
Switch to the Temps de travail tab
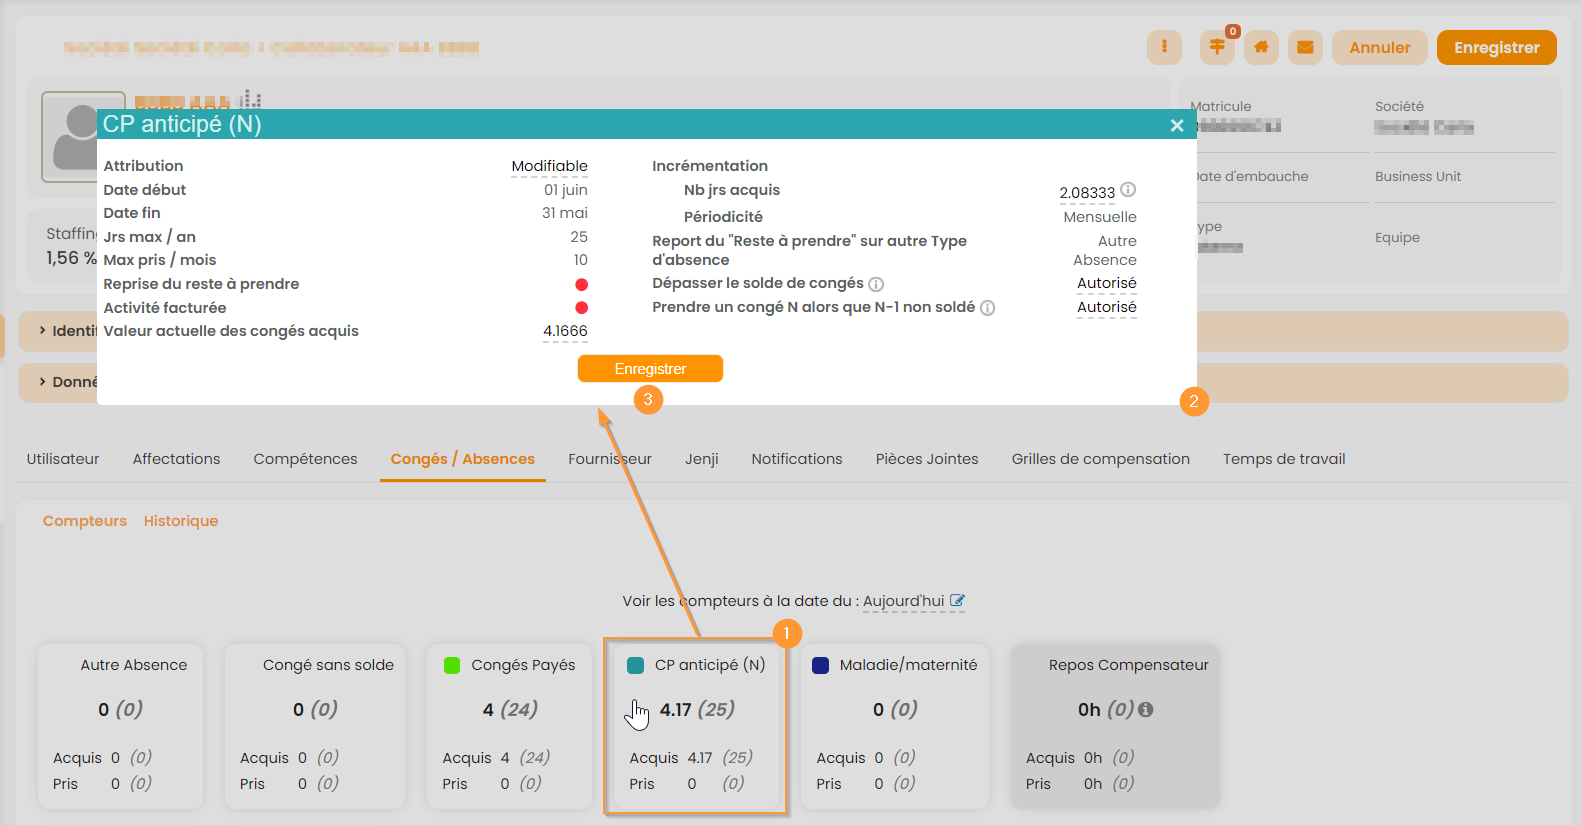1283,459
